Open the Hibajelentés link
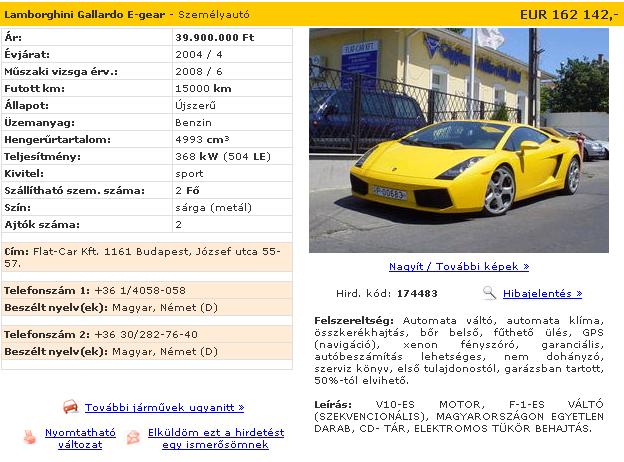The height and width of the screenshot is (462, 624). click(542, 294)
